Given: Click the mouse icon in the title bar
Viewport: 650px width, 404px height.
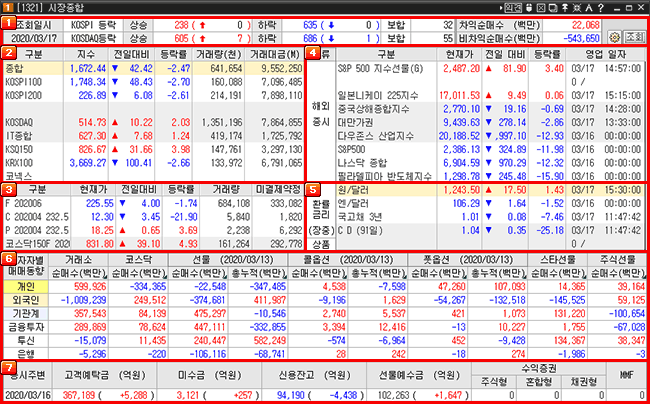Looking at the screenshot, I should point(529,7).
